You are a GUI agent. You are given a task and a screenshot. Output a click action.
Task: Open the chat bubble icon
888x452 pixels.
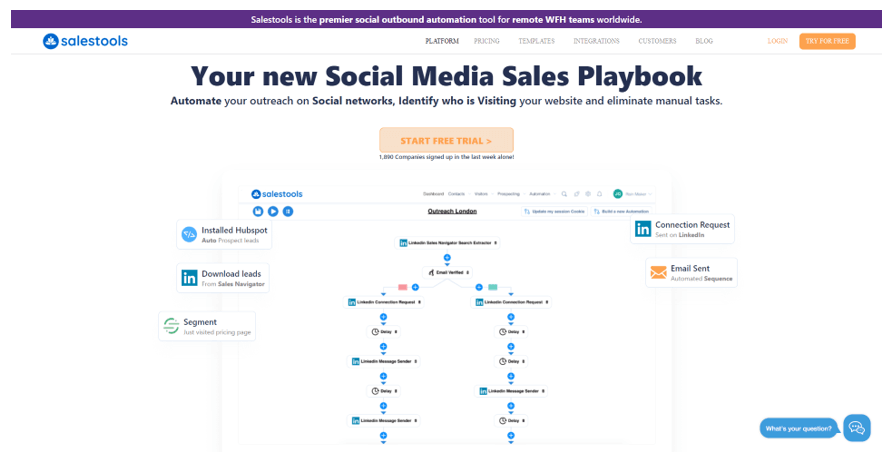(857, 428)
